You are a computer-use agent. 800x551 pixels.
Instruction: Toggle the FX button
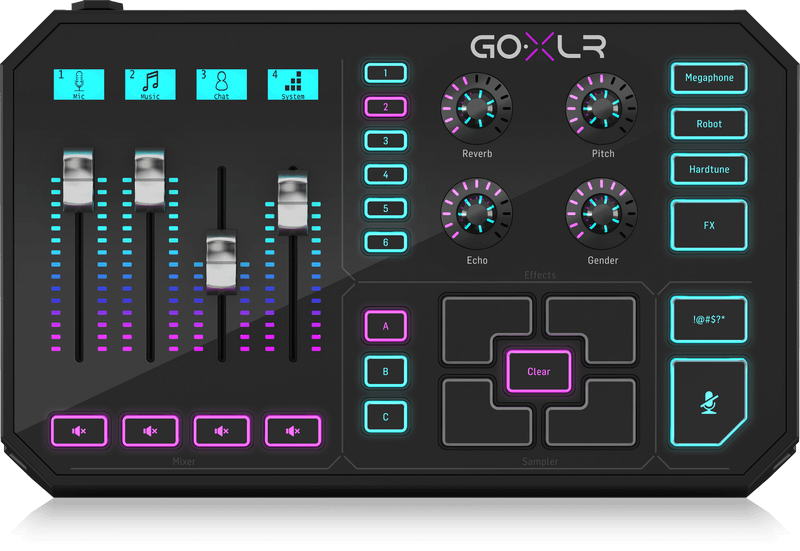(x=709, y=225)
